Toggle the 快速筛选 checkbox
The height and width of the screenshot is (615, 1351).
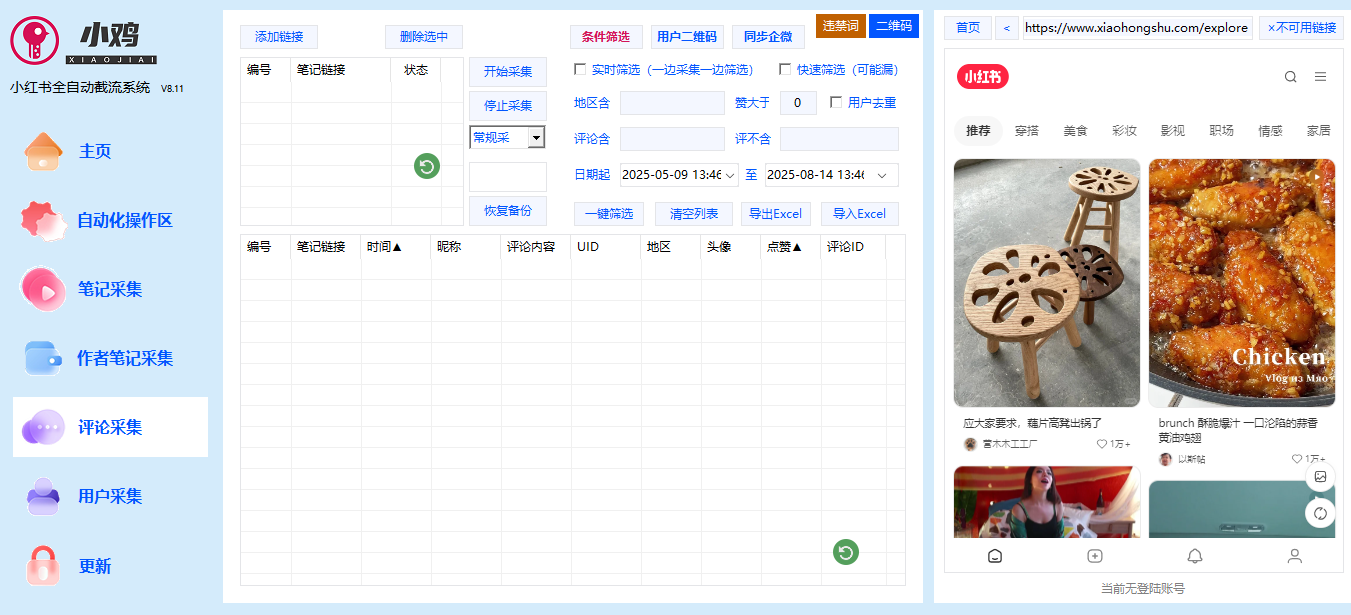(x=785, y=70)
